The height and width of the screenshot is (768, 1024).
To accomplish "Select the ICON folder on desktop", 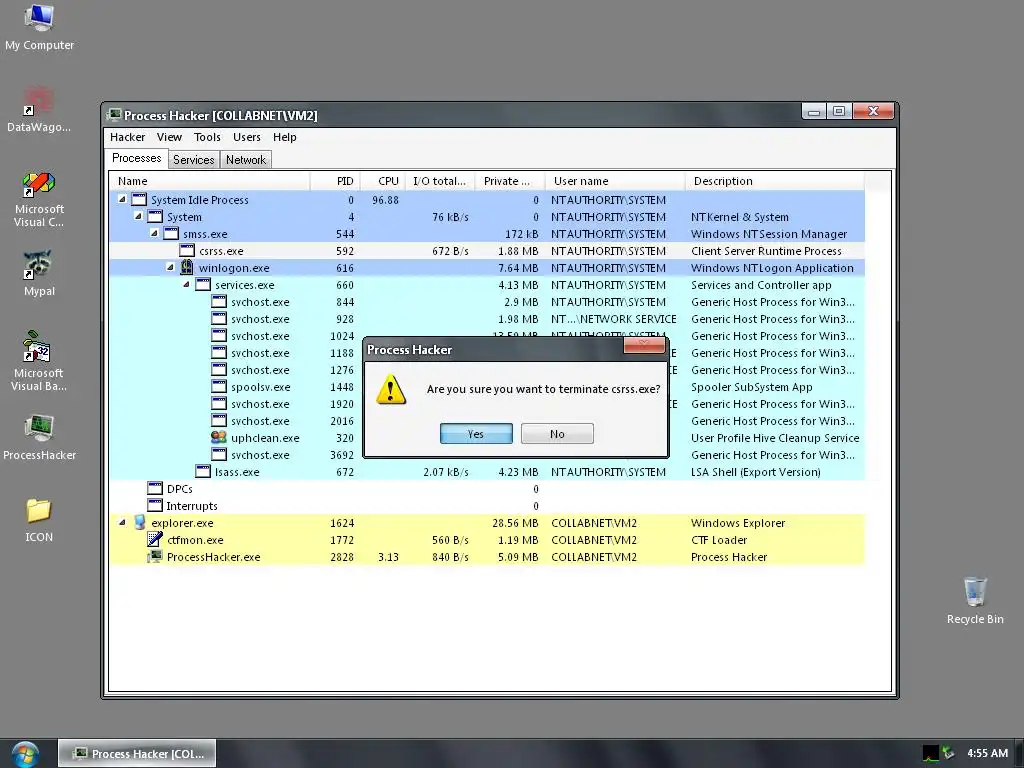I will click(x=39, y=520).
